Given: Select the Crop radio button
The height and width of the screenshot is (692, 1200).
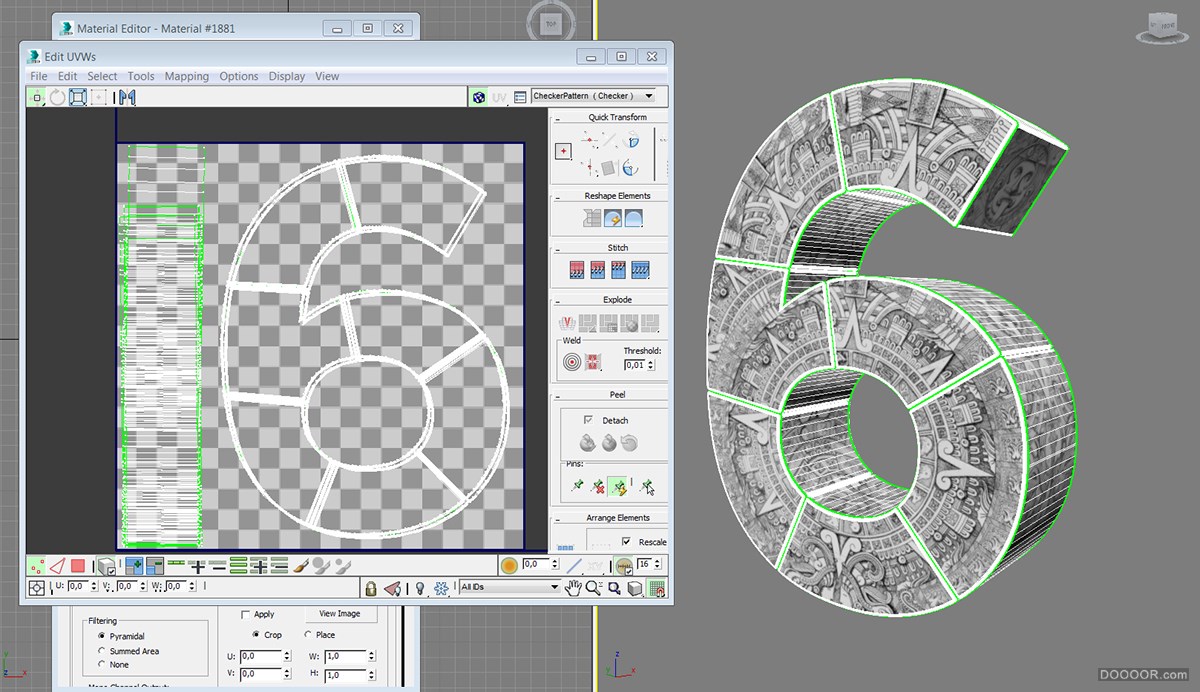Looking at the screenshot, I should [x=256, y=635].
